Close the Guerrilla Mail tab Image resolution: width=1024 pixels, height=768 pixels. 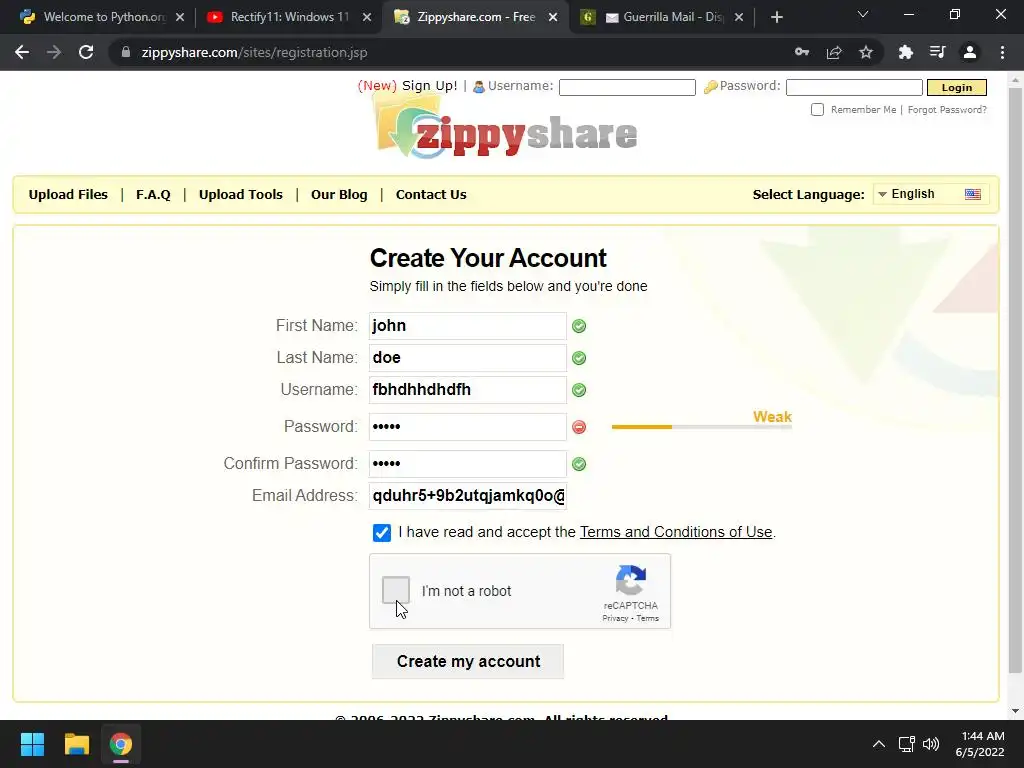tap(739, 18)
